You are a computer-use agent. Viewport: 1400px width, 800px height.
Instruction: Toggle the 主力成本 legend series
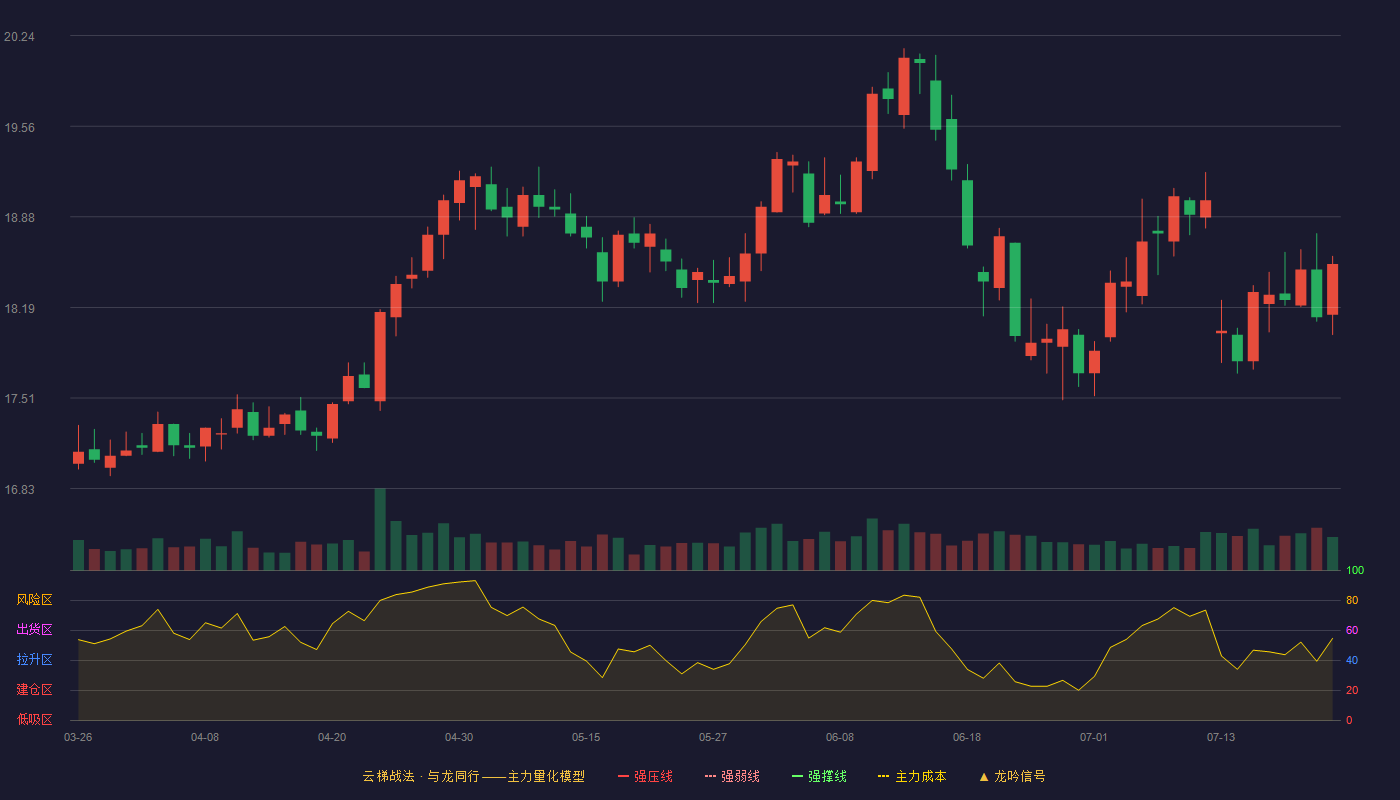[912, 776]
